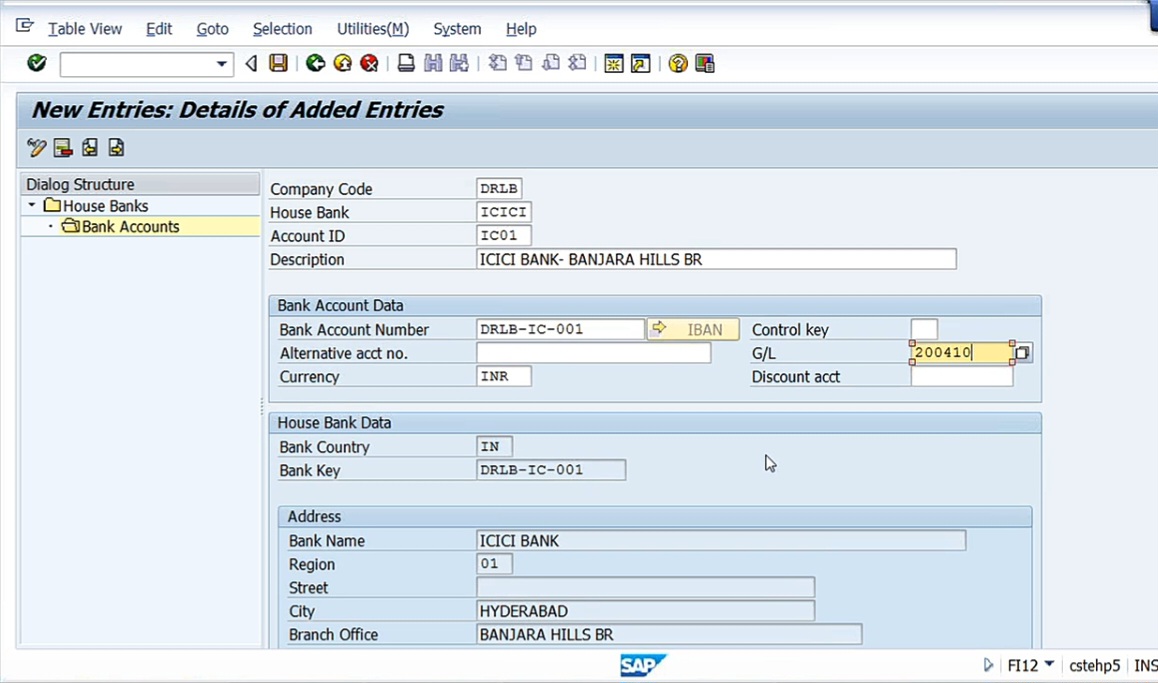Click the Currency field
The height and width of the screenshot is (683, 1158).
(504, 377)
